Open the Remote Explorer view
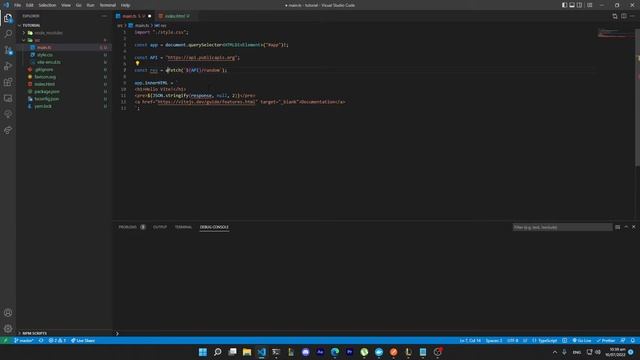Image resolution: width=640 pixels, height=360 pixels. point(8,98)
